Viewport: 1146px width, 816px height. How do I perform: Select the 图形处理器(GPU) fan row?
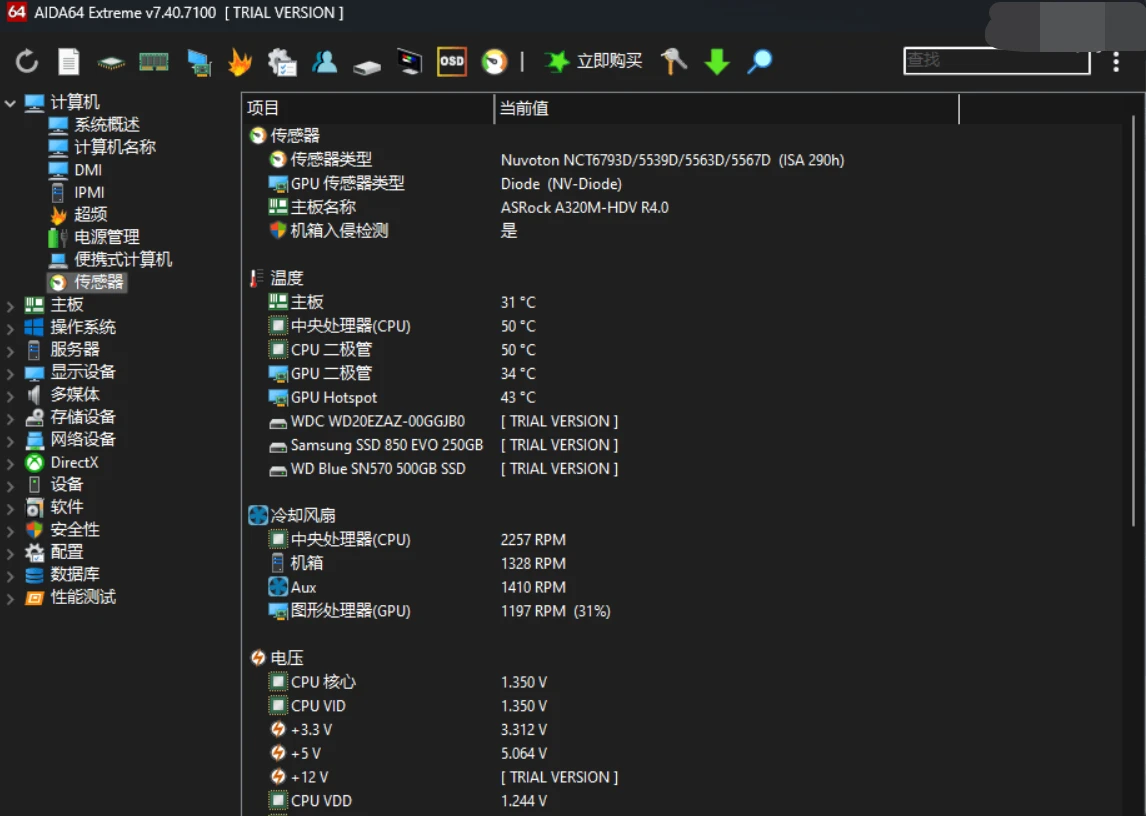(x=683, y=611)
